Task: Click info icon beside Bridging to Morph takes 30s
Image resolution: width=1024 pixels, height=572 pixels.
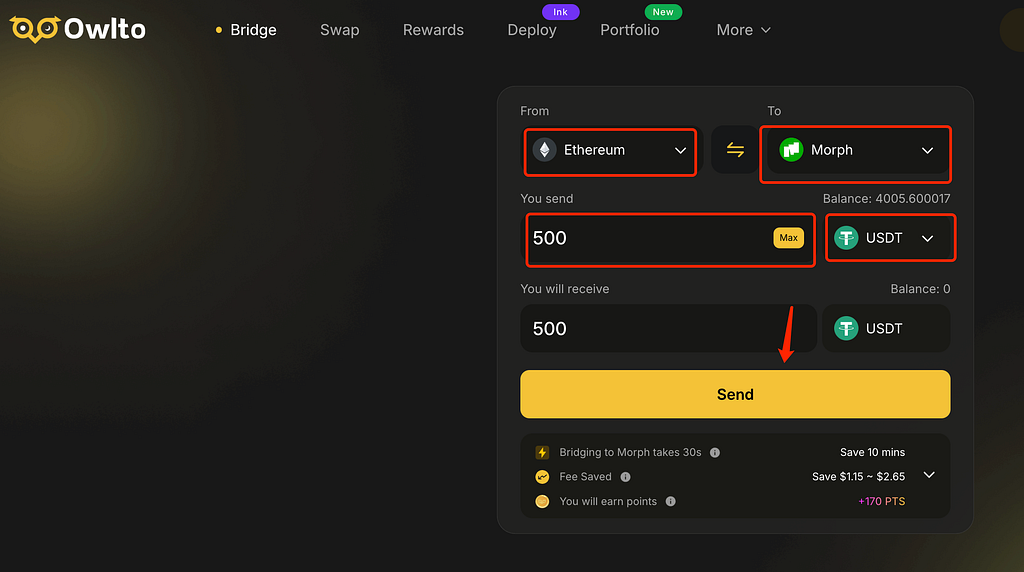Action: 715,453
